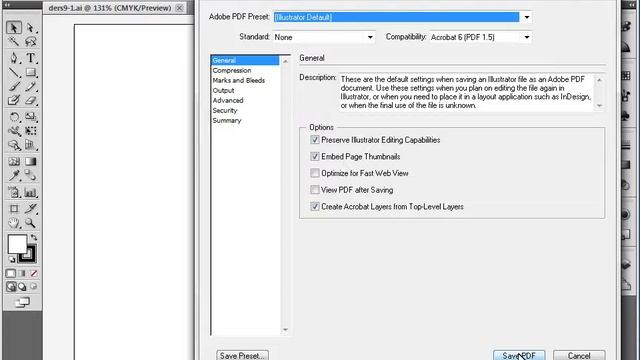The height and width of the screenshot is (360, 640).
Task: Pick the Width tool
Action: 14,131
